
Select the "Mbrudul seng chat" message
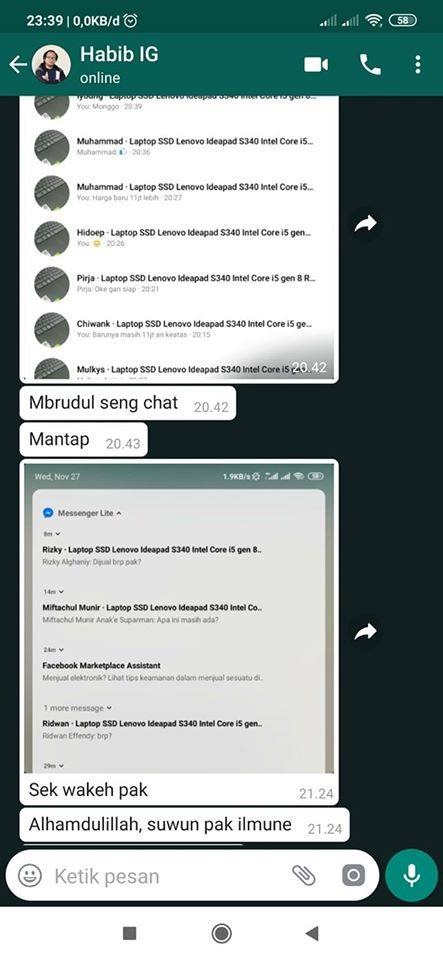pyautogui.click(x=128, y=403)
